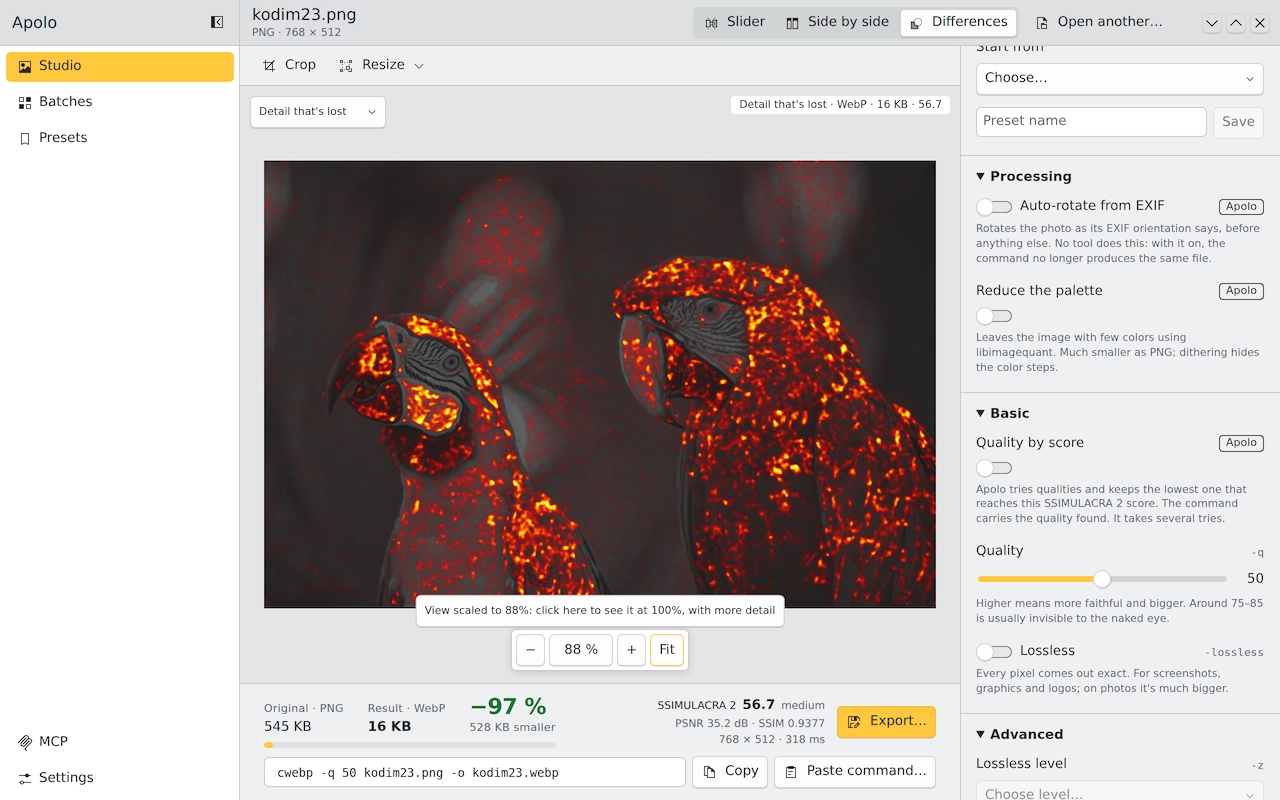Select the Crop tool
Image resolution: width=1280 pixels, height=800 pixels.
tap(289, 65)
